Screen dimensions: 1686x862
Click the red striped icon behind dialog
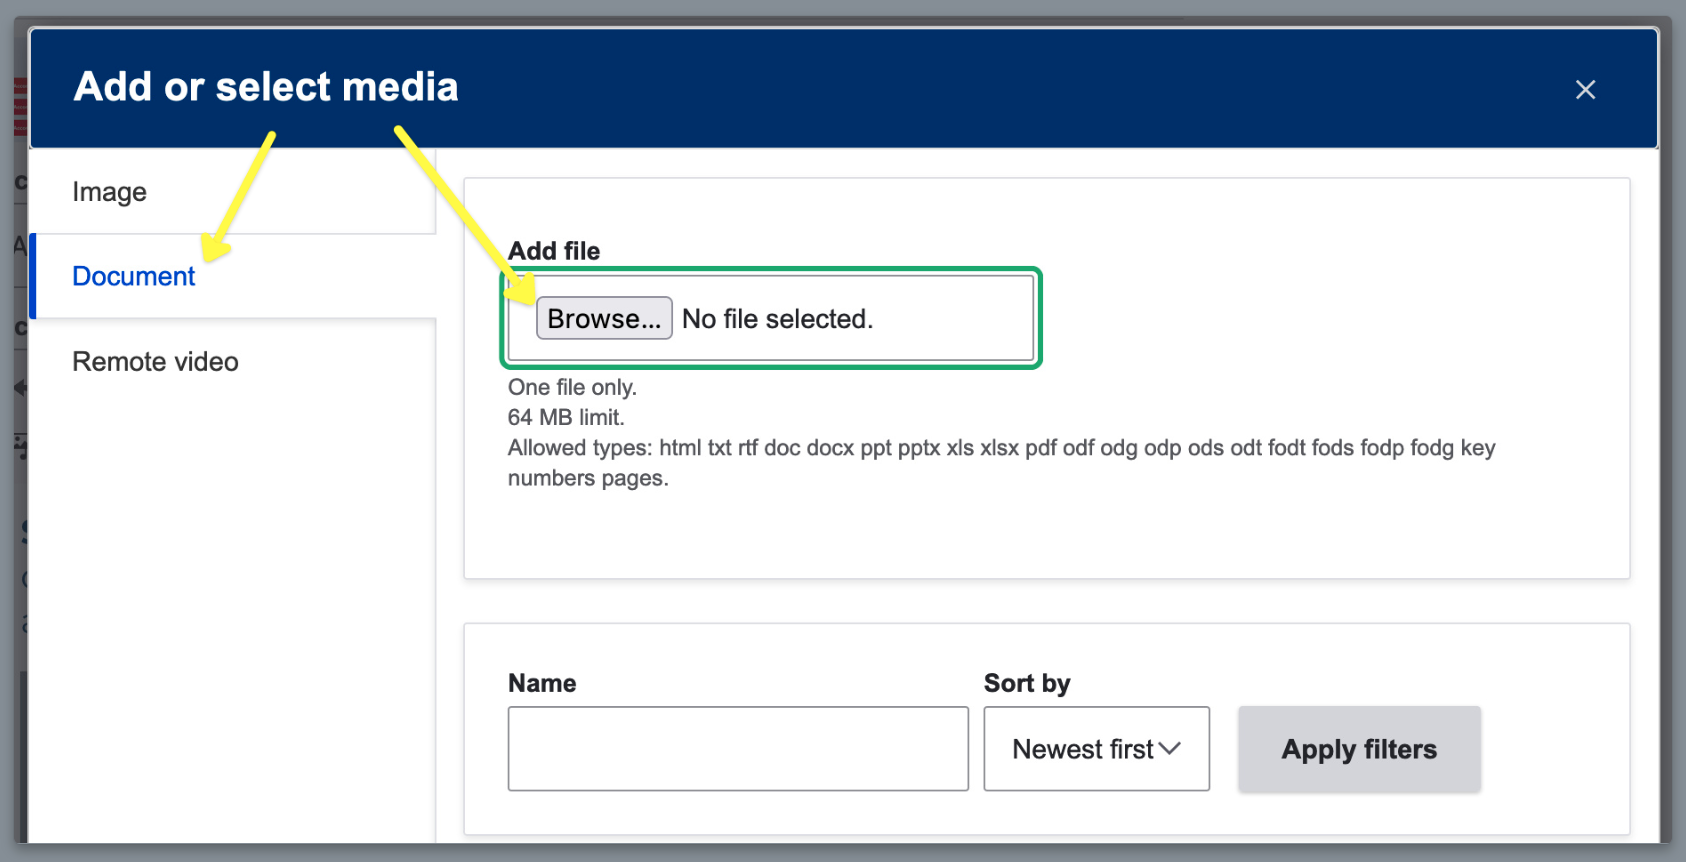pos(20,107)
